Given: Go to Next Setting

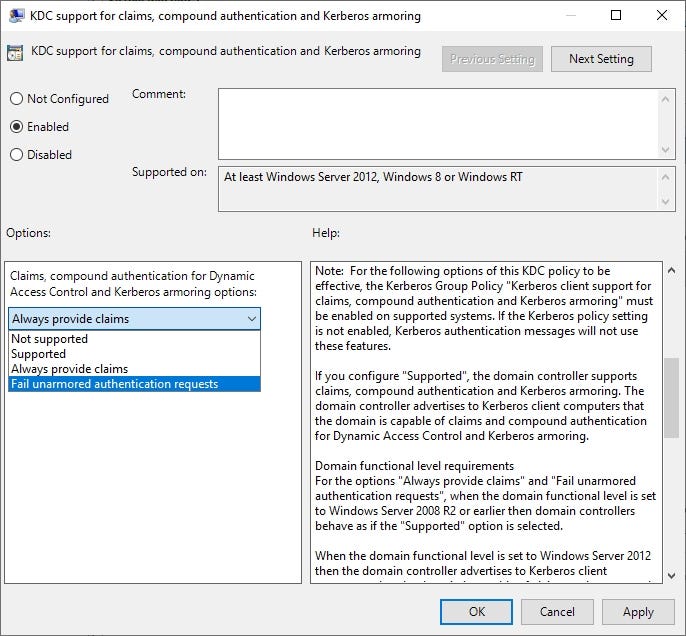Looking at the screenshot, I should tap(600, 59).
